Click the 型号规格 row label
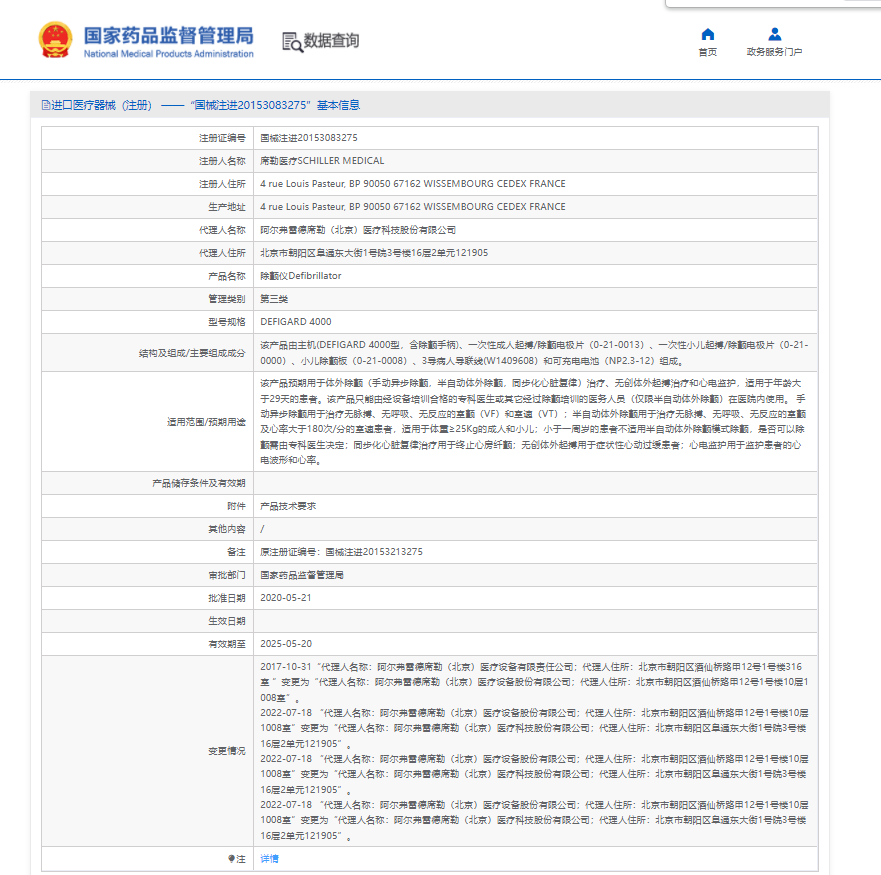The width and height of the screenshot is (881, 875). [226, 321]
